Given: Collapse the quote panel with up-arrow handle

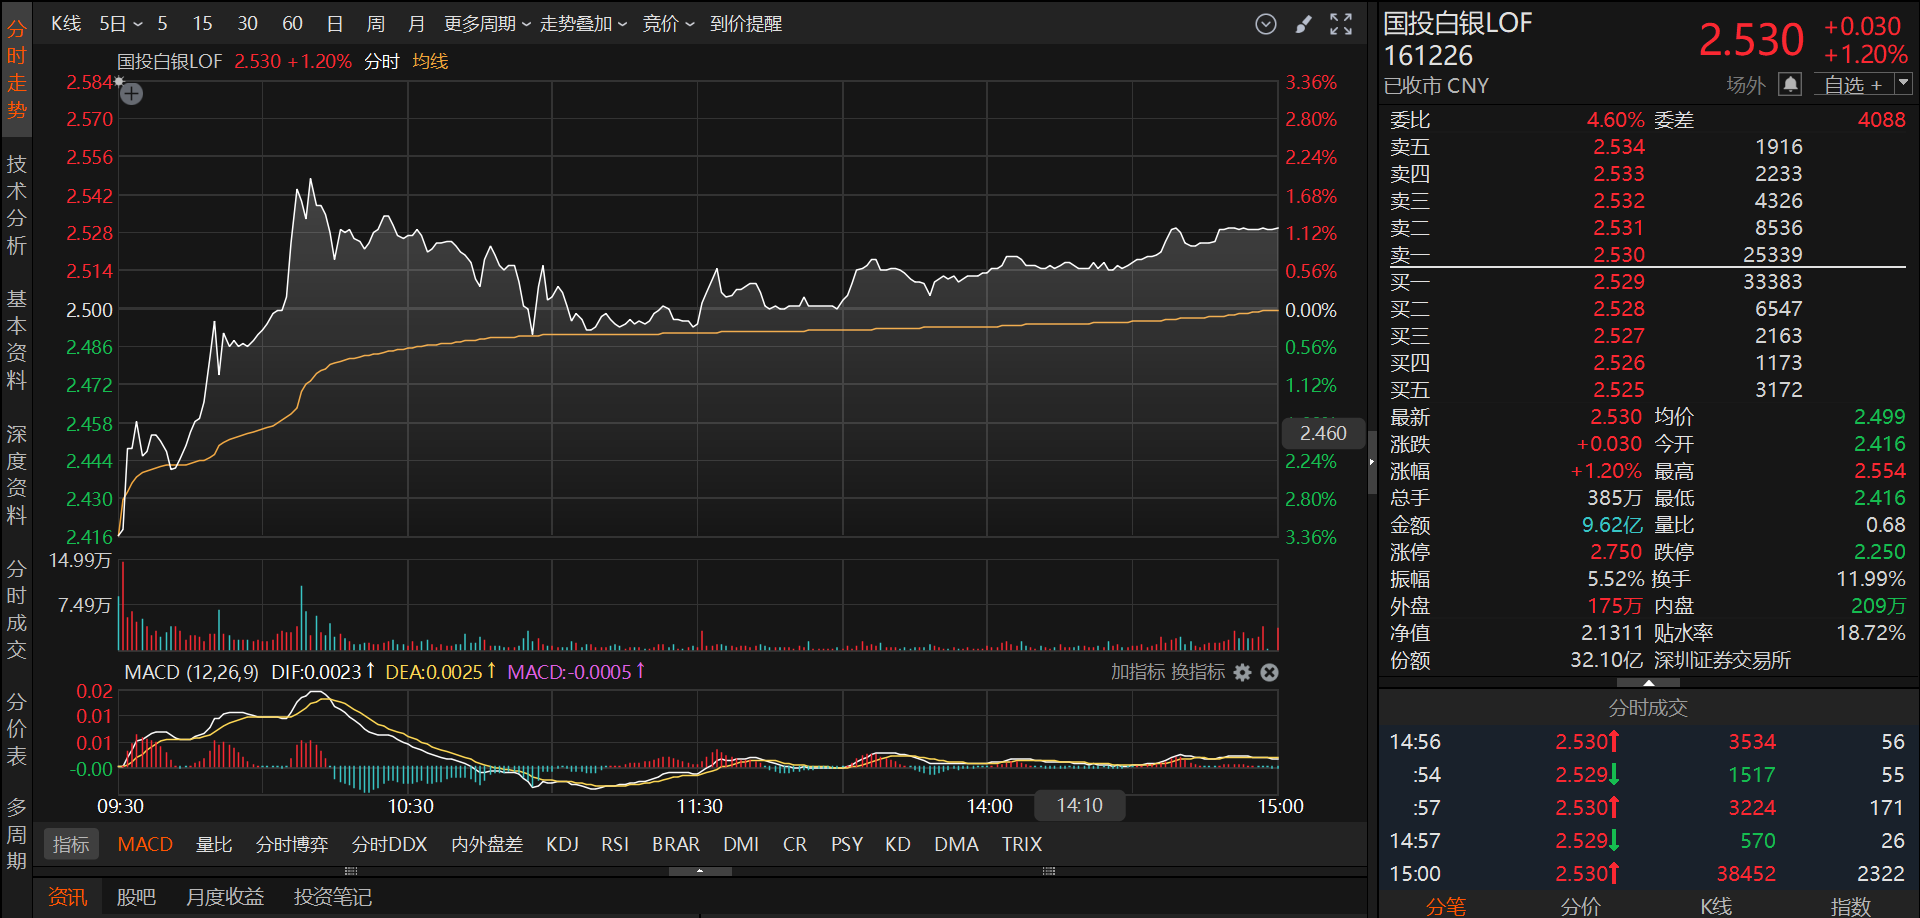Looking at the screenshot, I should [x=1648, y=683].
